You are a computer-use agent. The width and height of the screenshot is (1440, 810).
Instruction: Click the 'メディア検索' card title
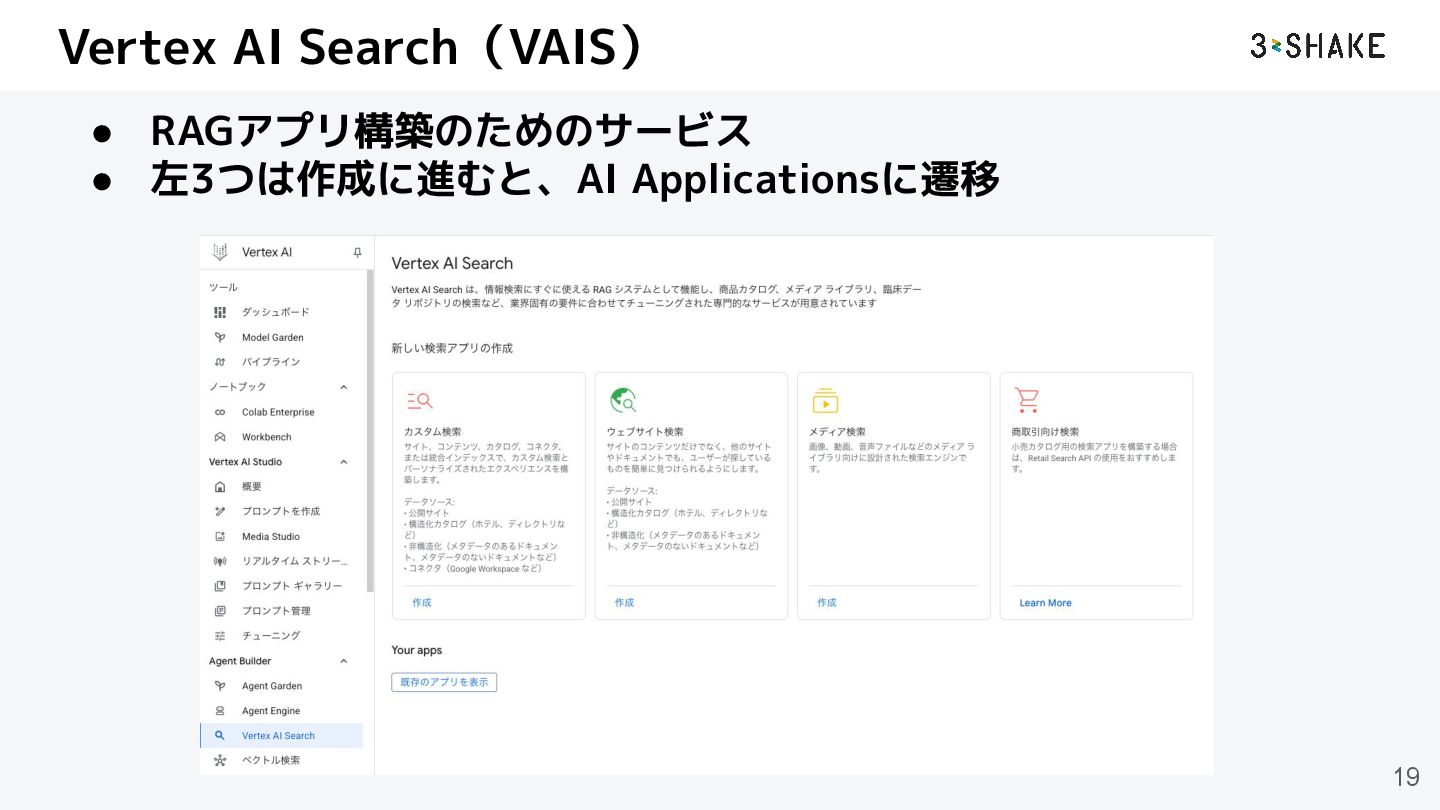(837, 432)
